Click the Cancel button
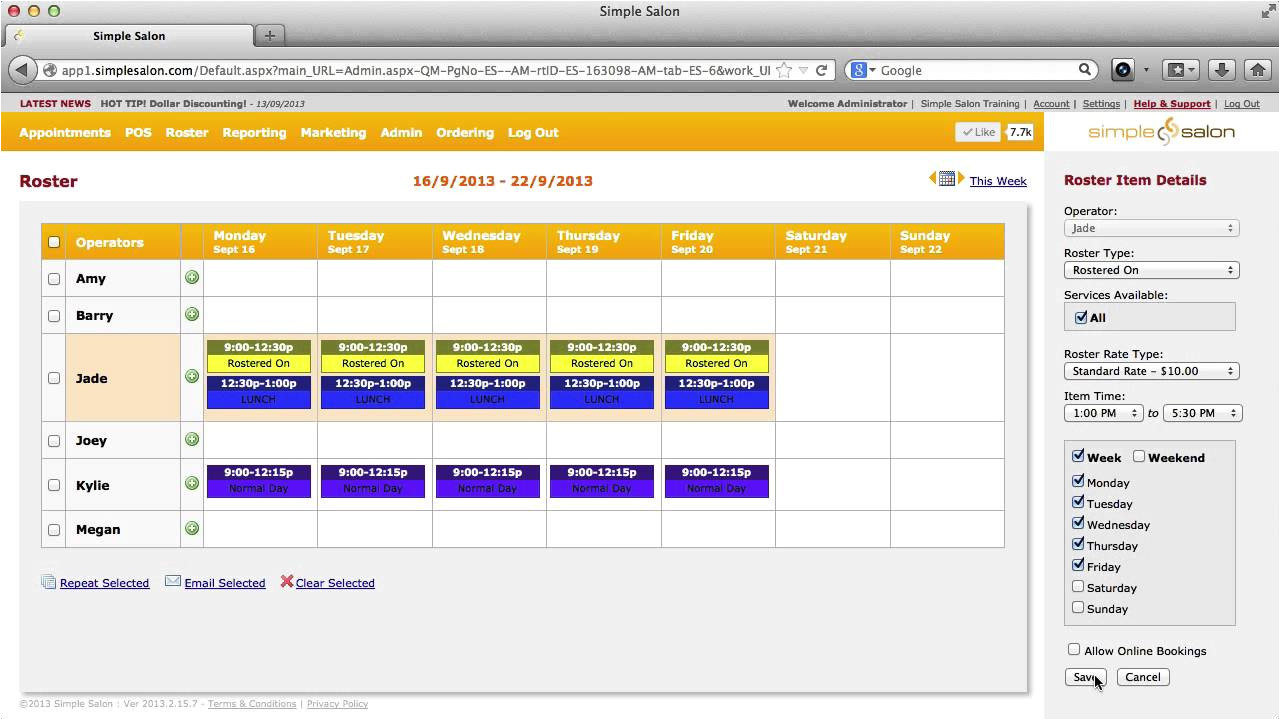Viewport: 1280px width, 720px height. 1143,677
